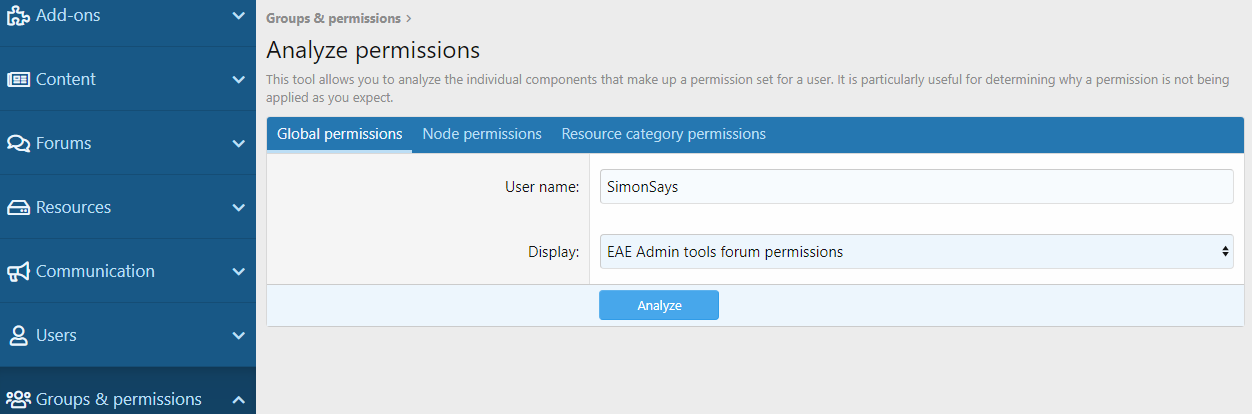This screenshot has width=1252, height=414.
Task: Click the Users person icon
Action: tap(18, 336)
